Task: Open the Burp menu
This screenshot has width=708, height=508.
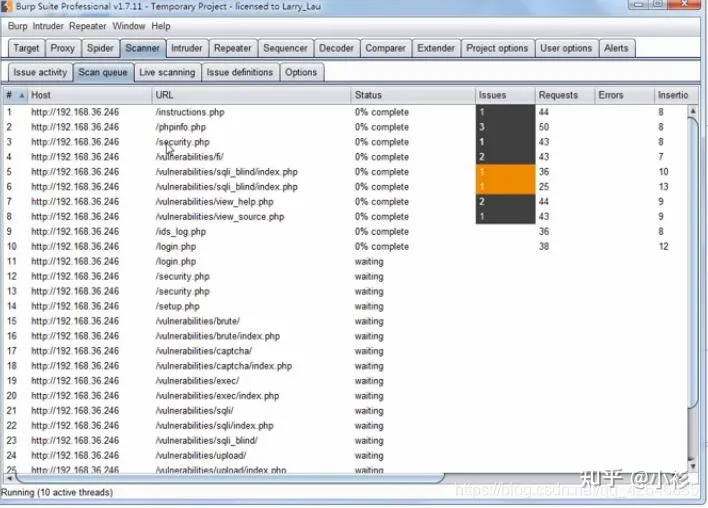Action: coord(17,26)
